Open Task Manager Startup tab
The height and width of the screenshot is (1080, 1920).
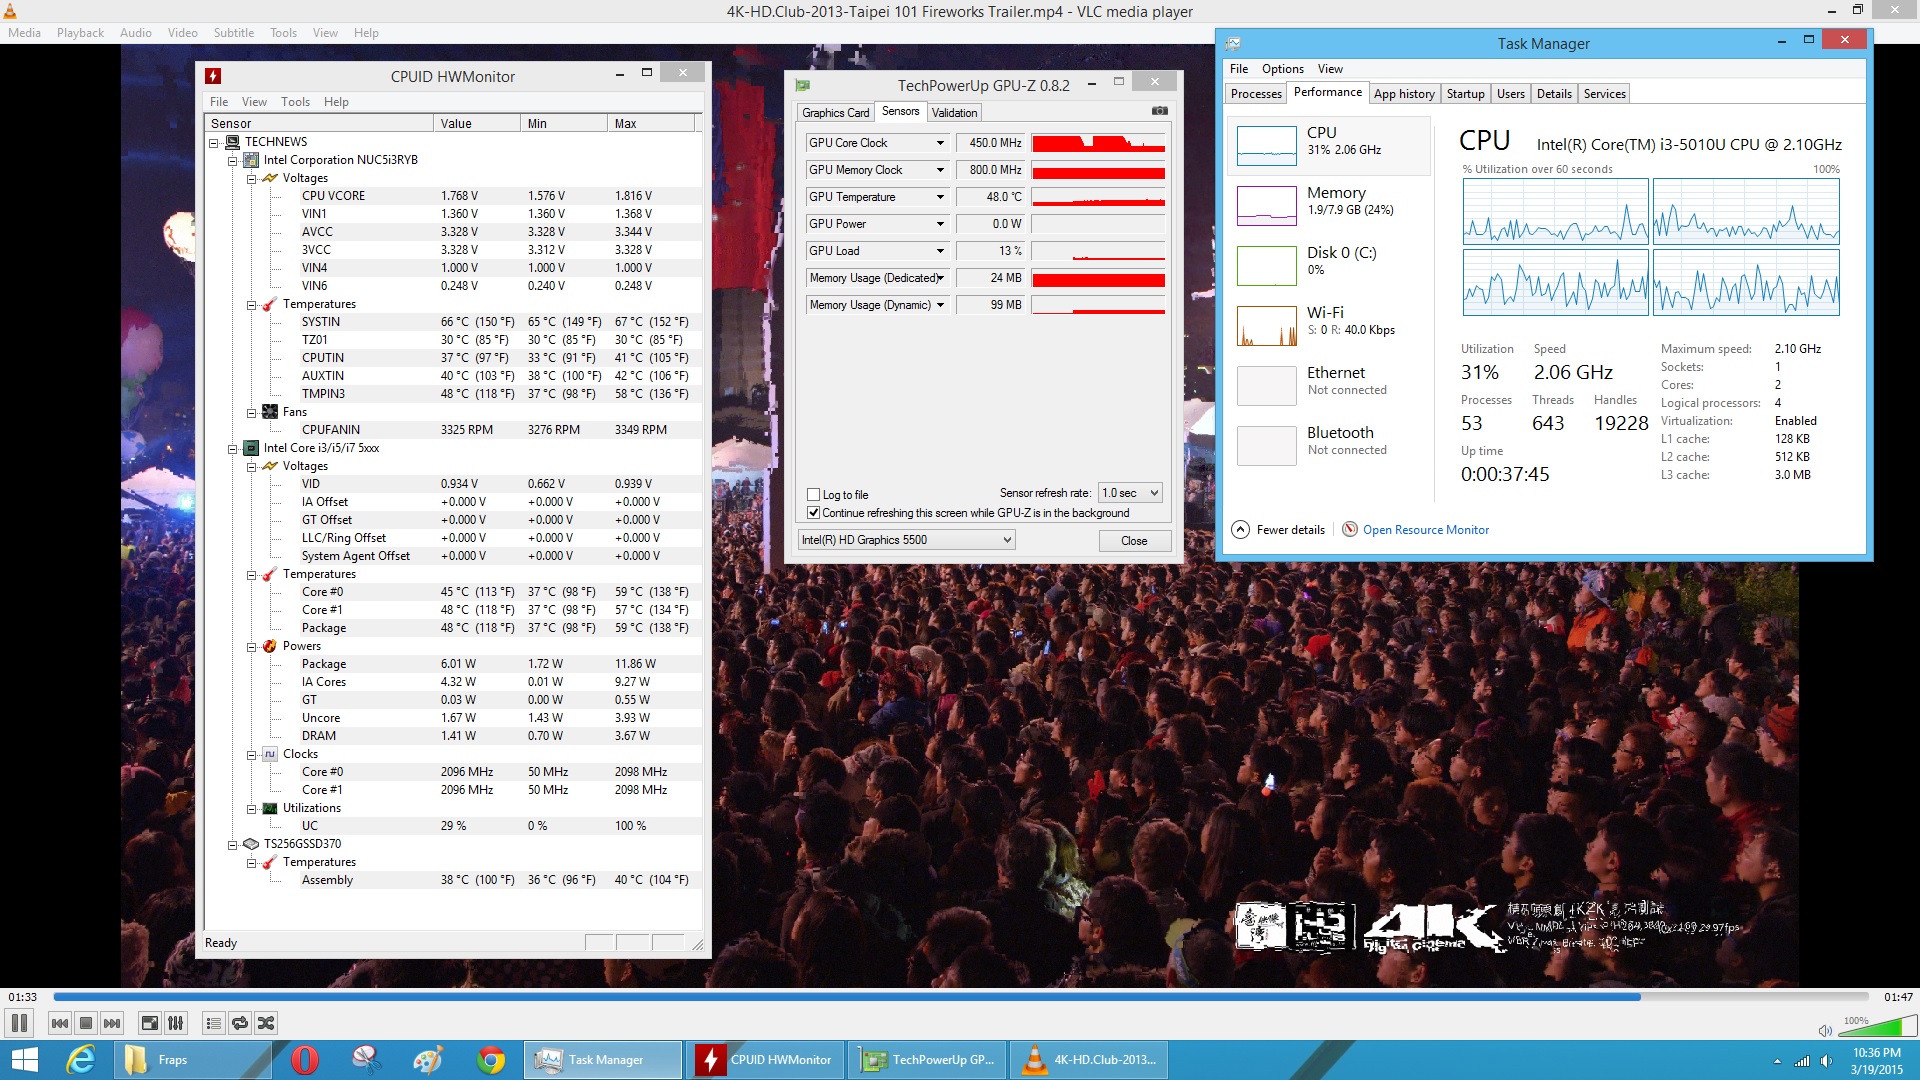click(1465, 94)
